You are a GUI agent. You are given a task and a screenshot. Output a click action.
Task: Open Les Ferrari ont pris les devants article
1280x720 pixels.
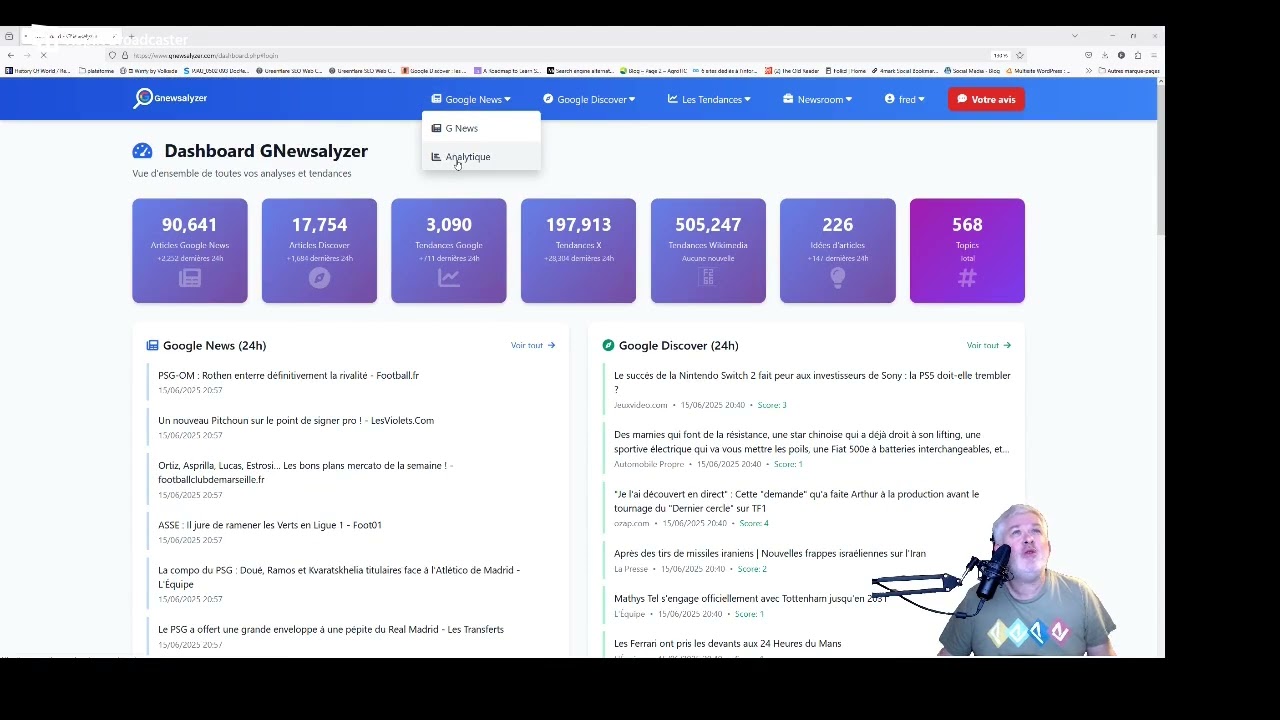coord(727,643)
